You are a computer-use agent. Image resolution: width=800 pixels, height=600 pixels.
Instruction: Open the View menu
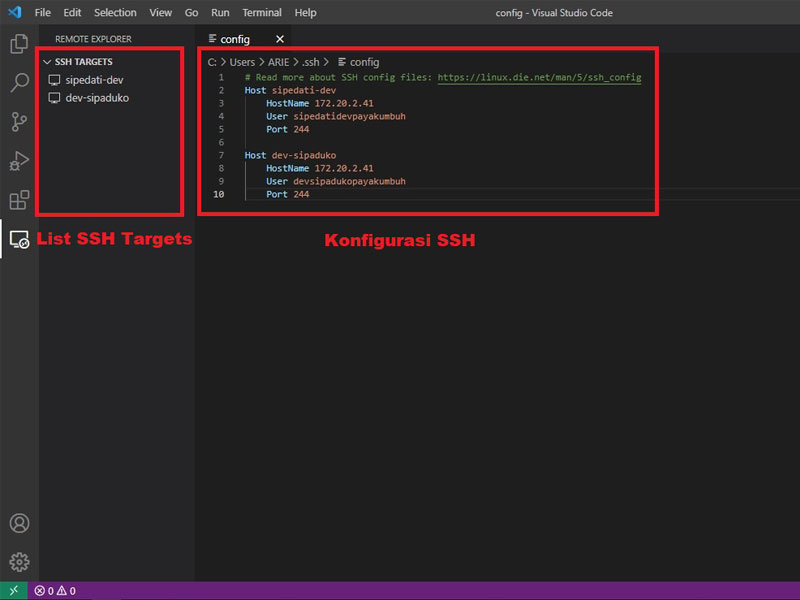pyautogui.click(x=160, y=13)
